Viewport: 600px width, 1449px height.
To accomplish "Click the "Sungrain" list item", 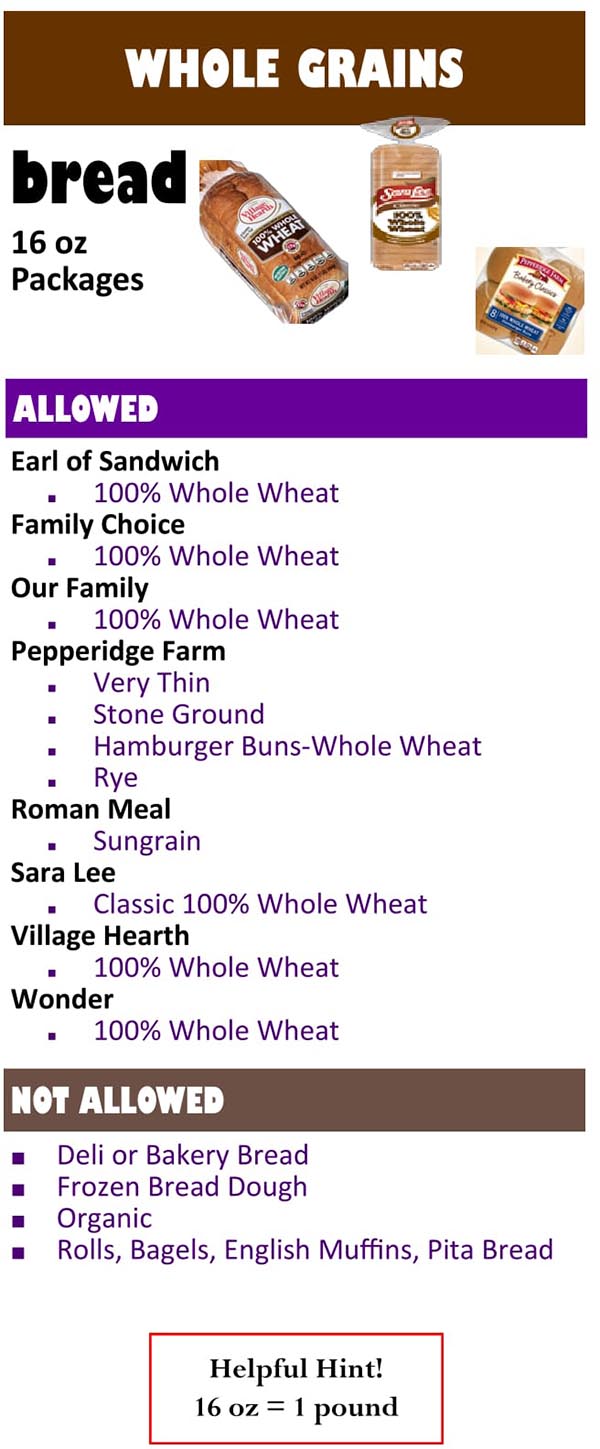I will pyautogui.click(x=147, y=841).
